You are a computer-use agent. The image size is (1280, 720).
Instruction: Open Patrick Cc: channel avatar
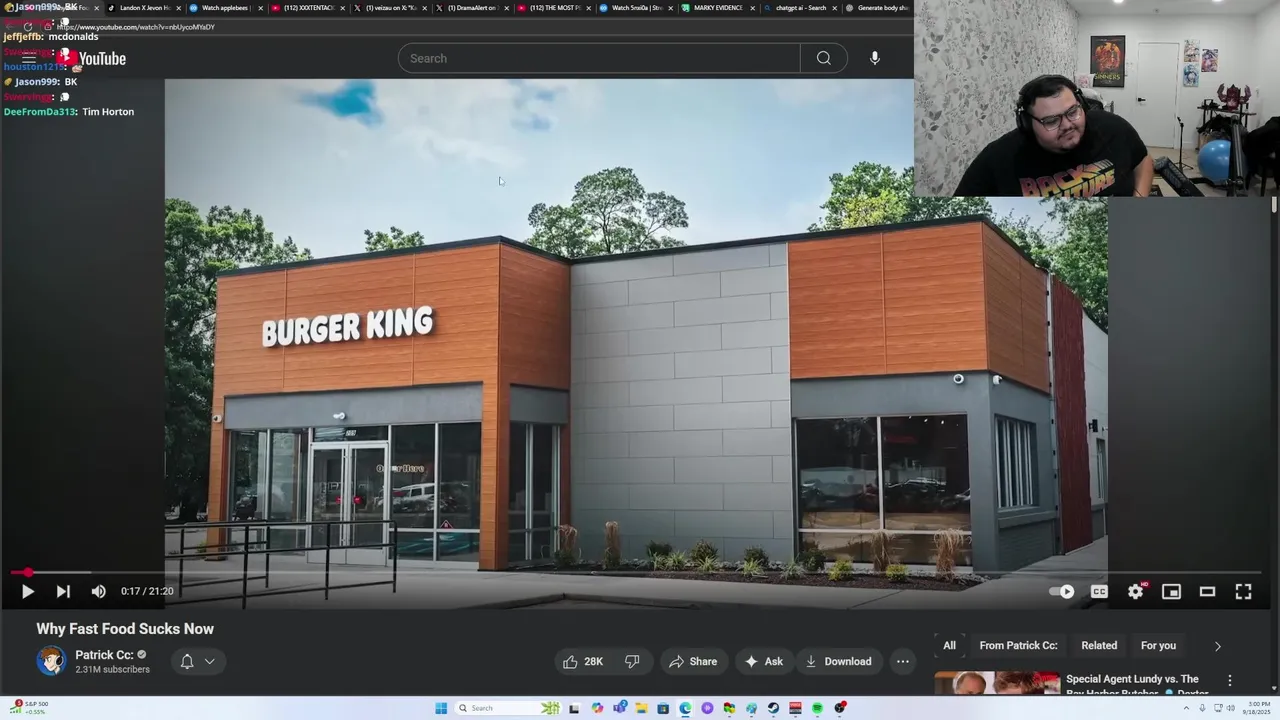51,661
